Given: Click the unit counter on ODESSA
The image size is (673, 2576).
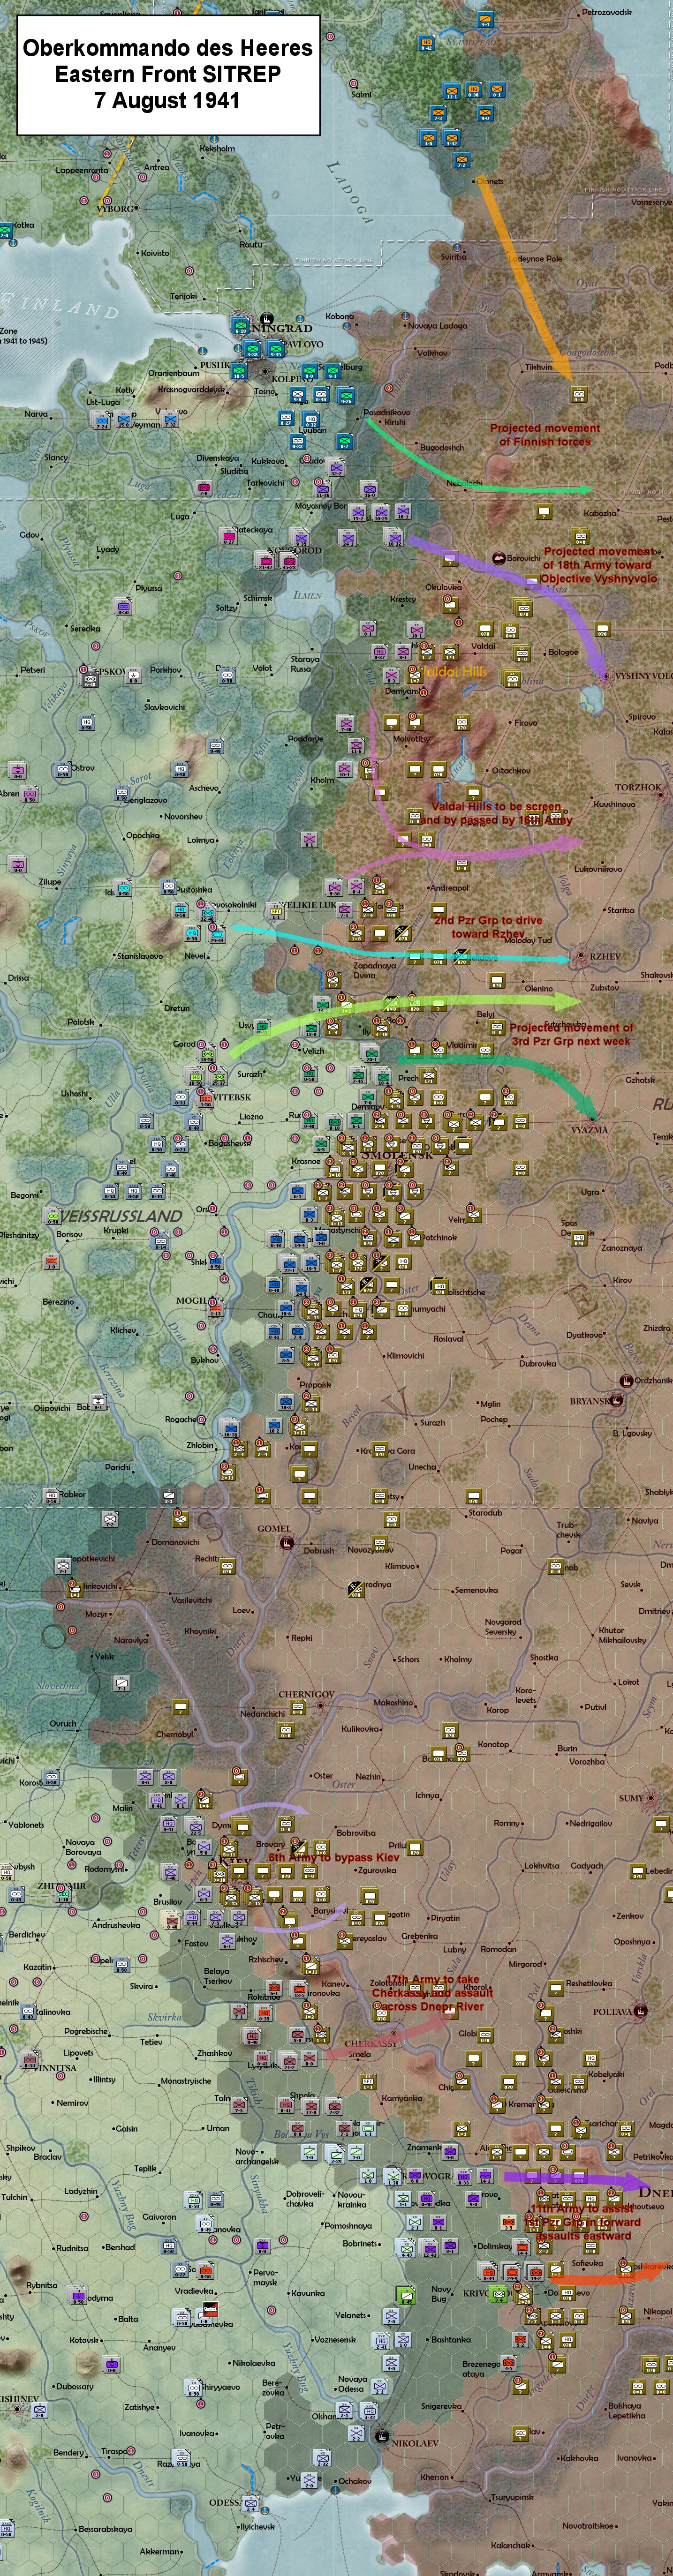Looking at the screenshot, I should tap(252, 2503).
